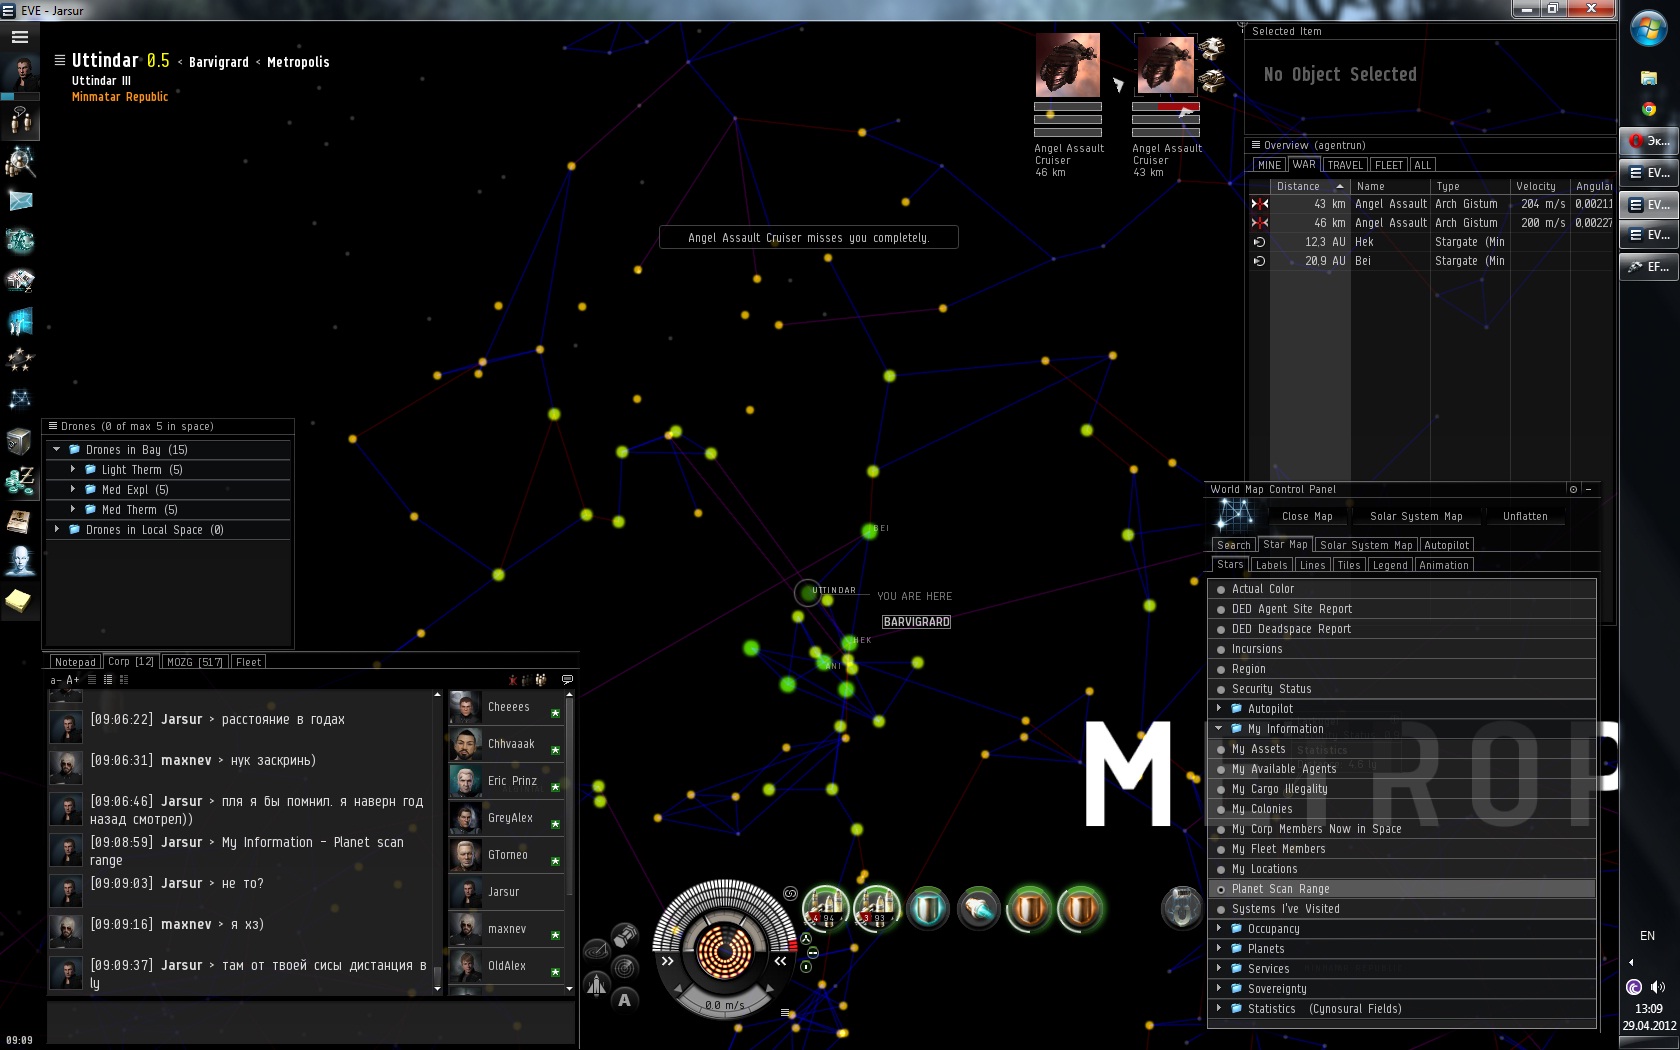Expand the Planets group
The image size is (1680, 1050).
[x=1219, y=949]
